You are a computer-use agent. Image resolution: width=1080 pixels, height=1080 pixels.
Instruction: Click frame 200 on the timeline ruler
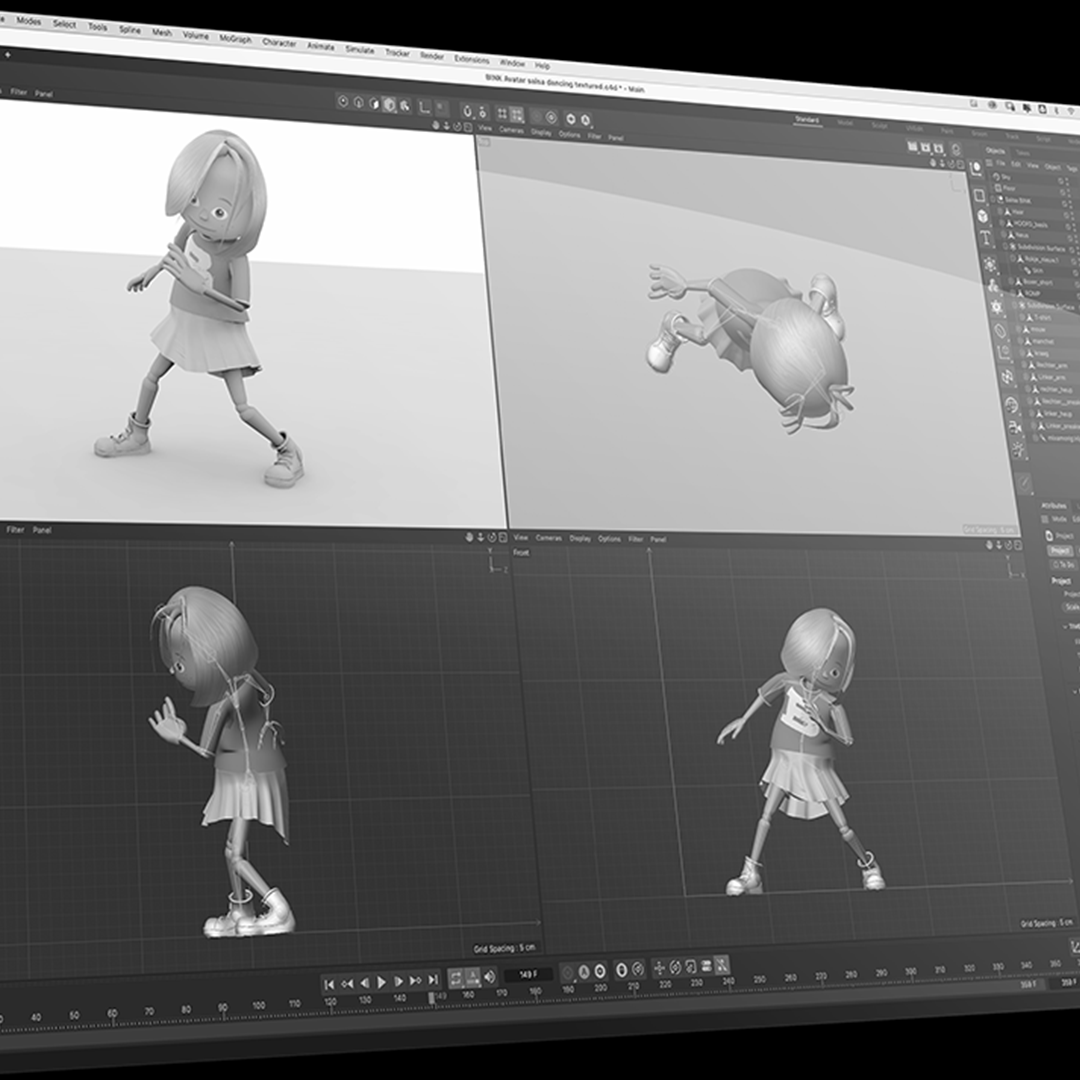click(601, 988)
